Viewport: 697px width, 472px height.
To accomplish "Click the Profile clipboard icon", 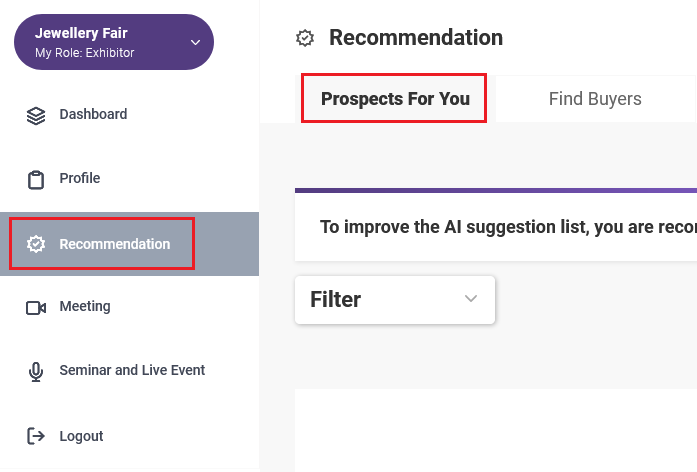I will [36, 180].
